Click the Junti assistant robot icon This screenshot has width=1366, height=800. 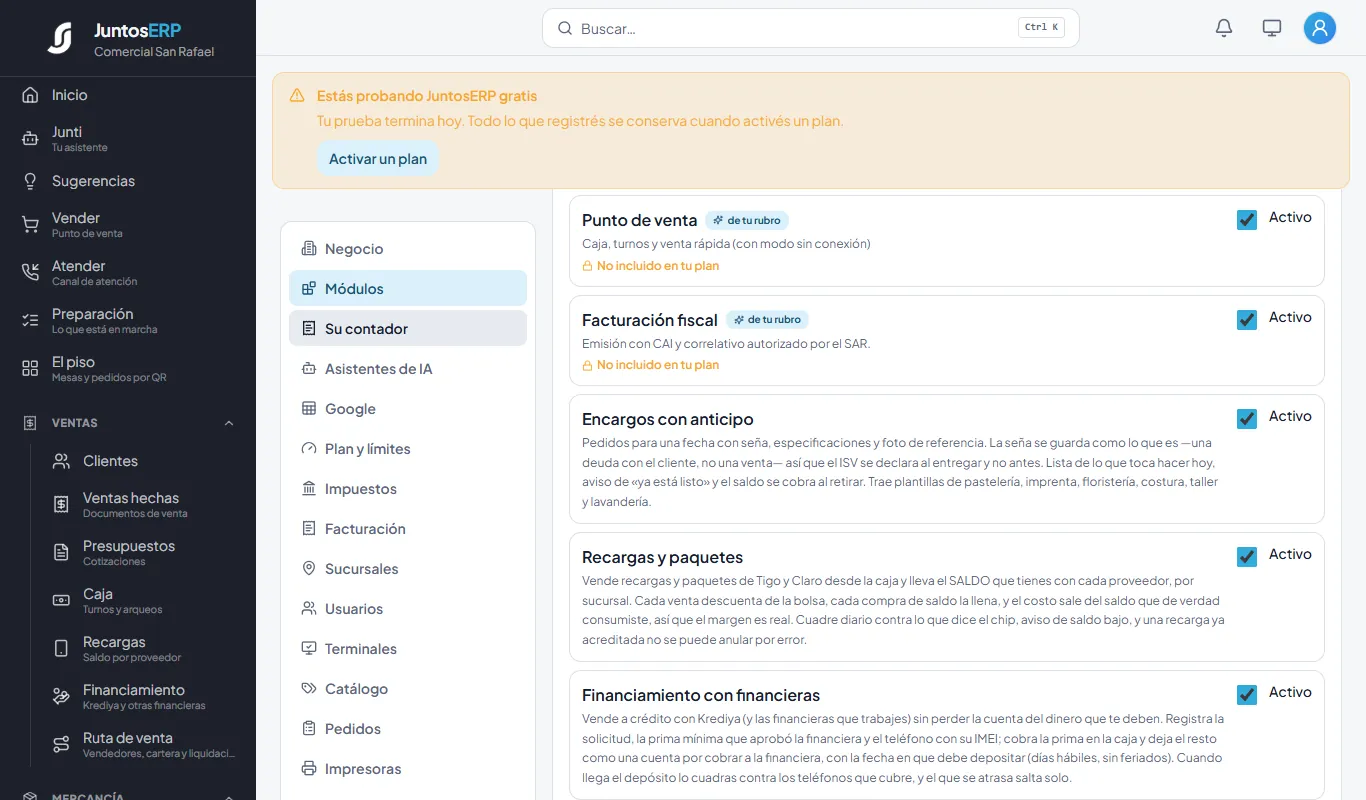click(x=30, y=138)
